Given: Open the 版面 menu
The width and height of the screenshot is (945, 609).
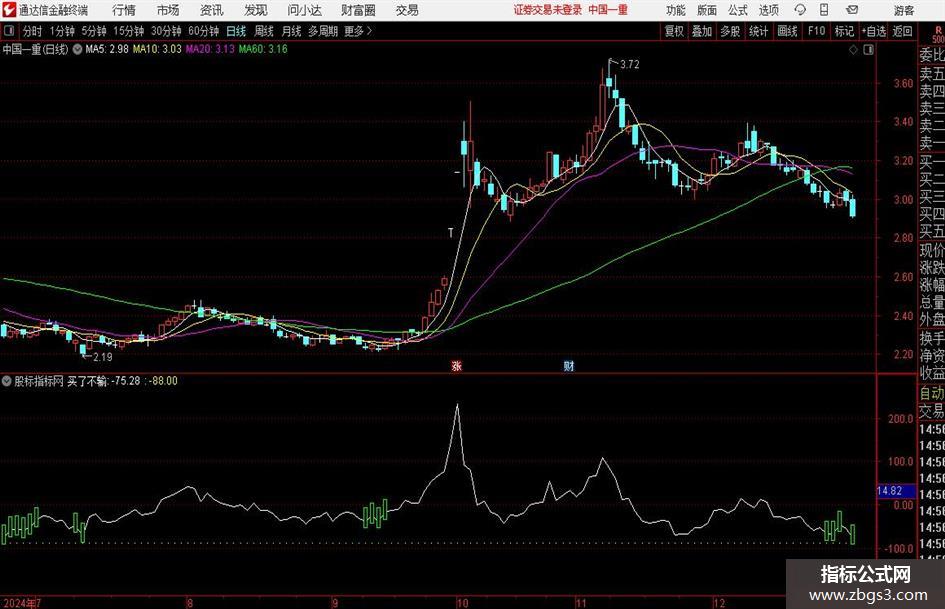Looking at the screenshot, I should [x=707, y=10].
